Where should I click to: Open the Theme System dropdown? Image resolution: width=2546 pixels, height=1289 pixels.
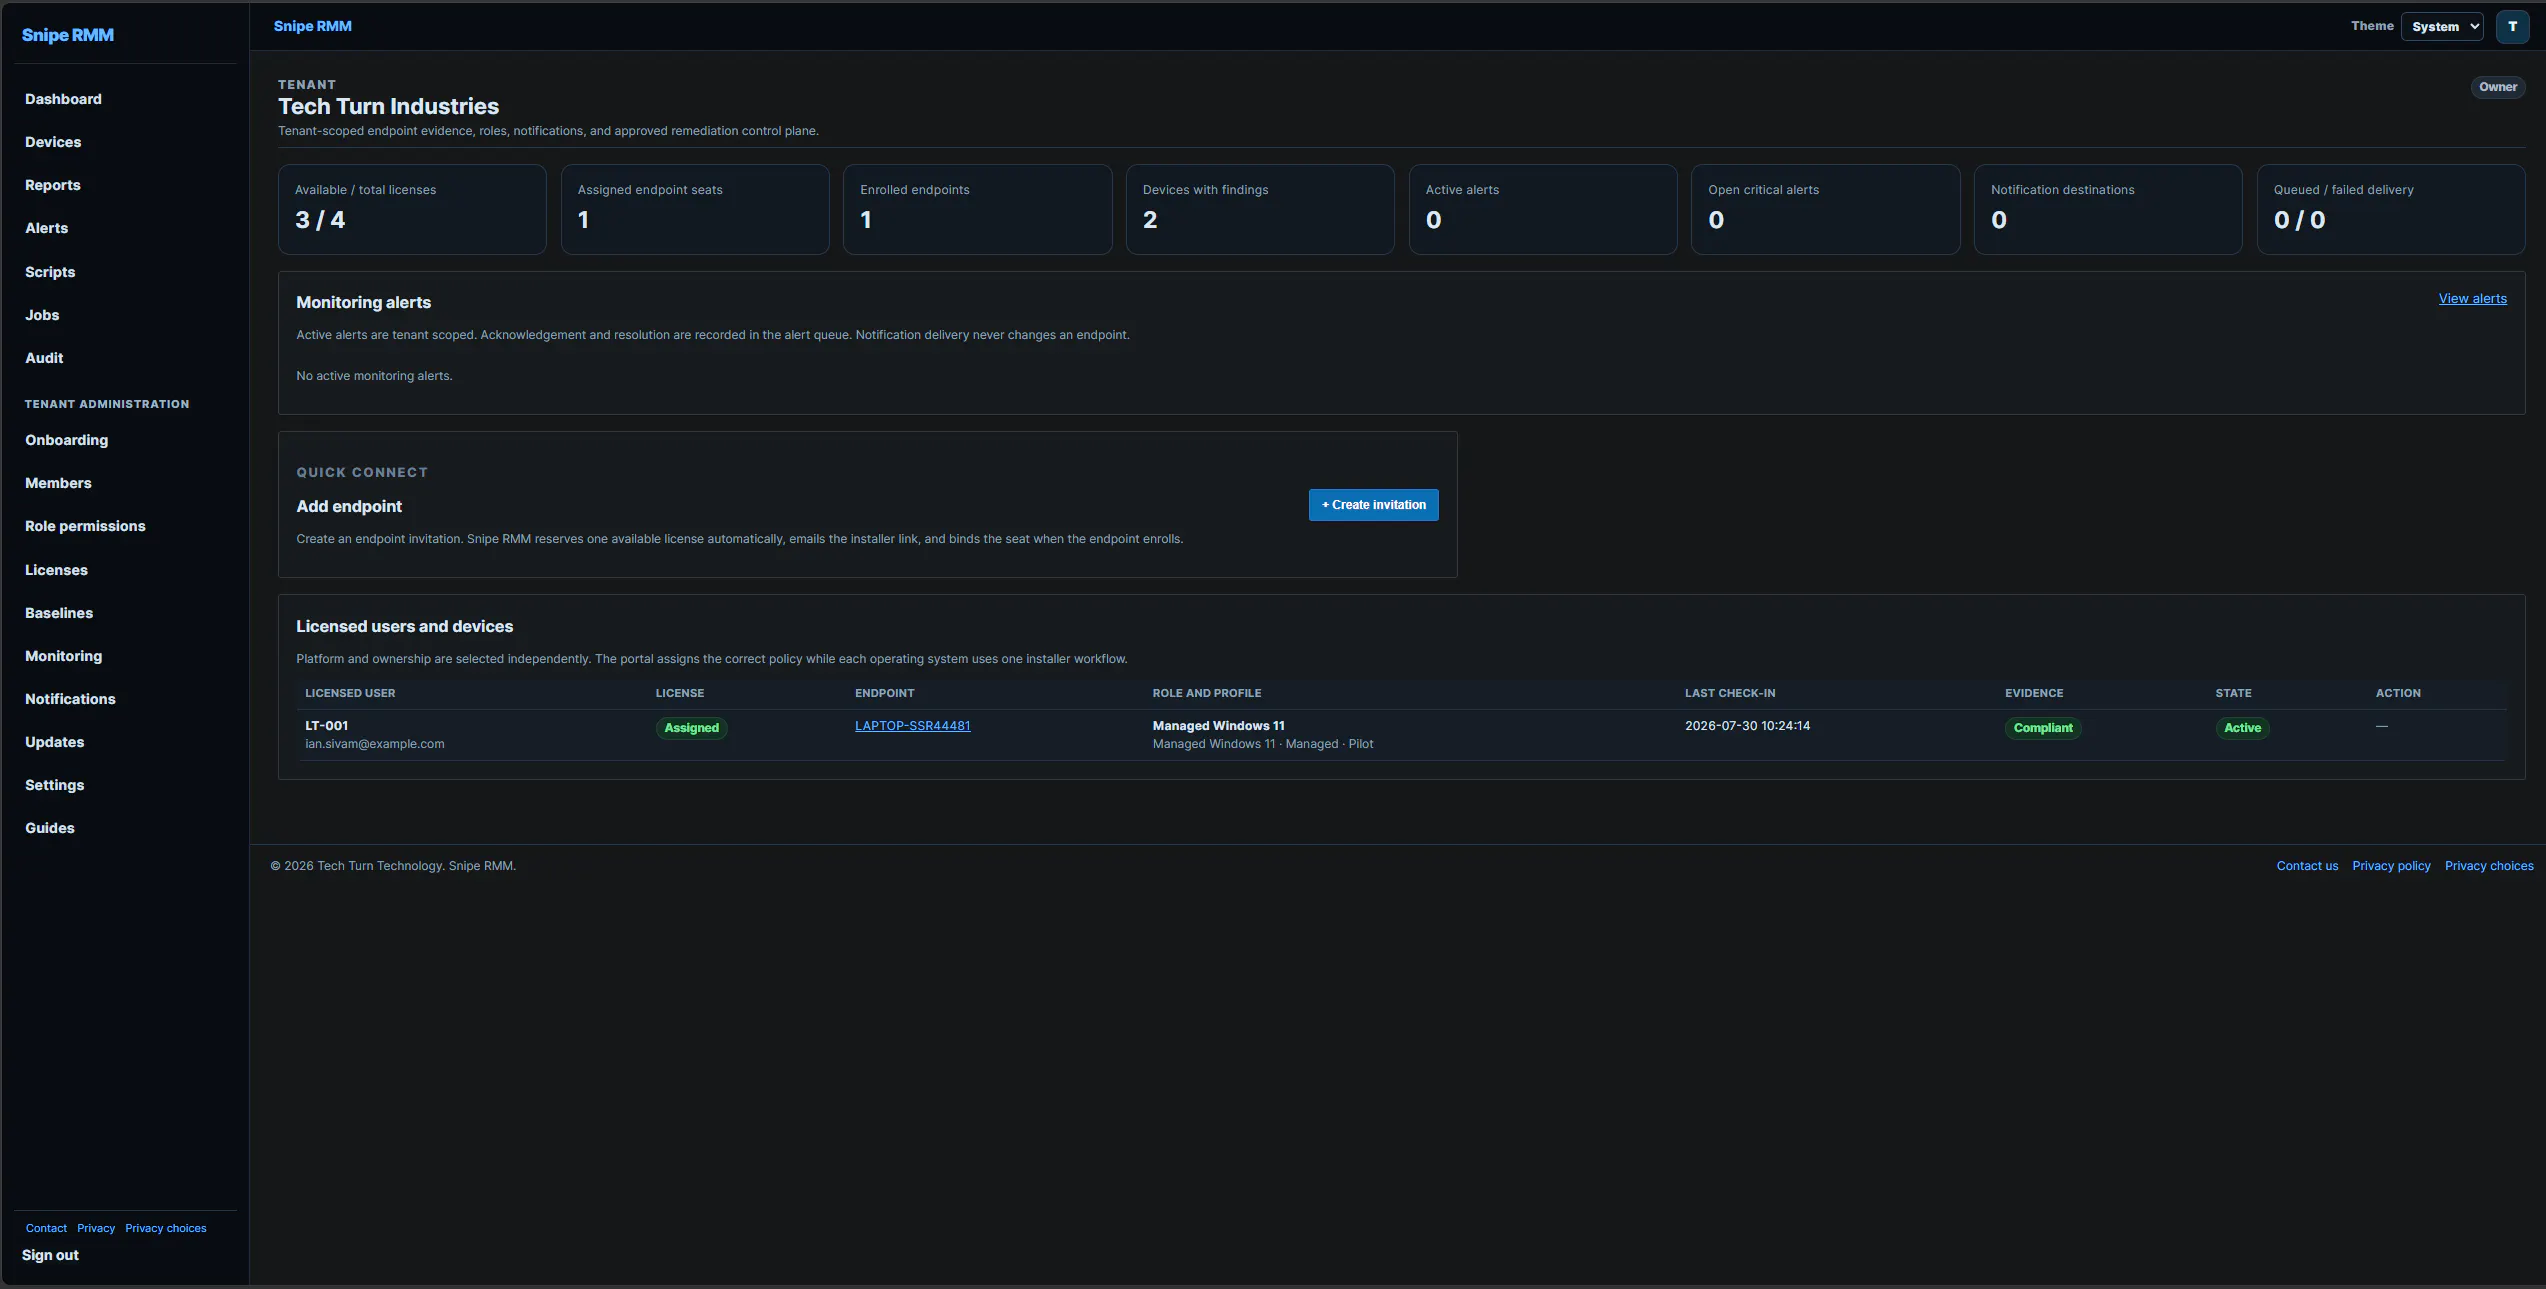(x=2442, y=27)
